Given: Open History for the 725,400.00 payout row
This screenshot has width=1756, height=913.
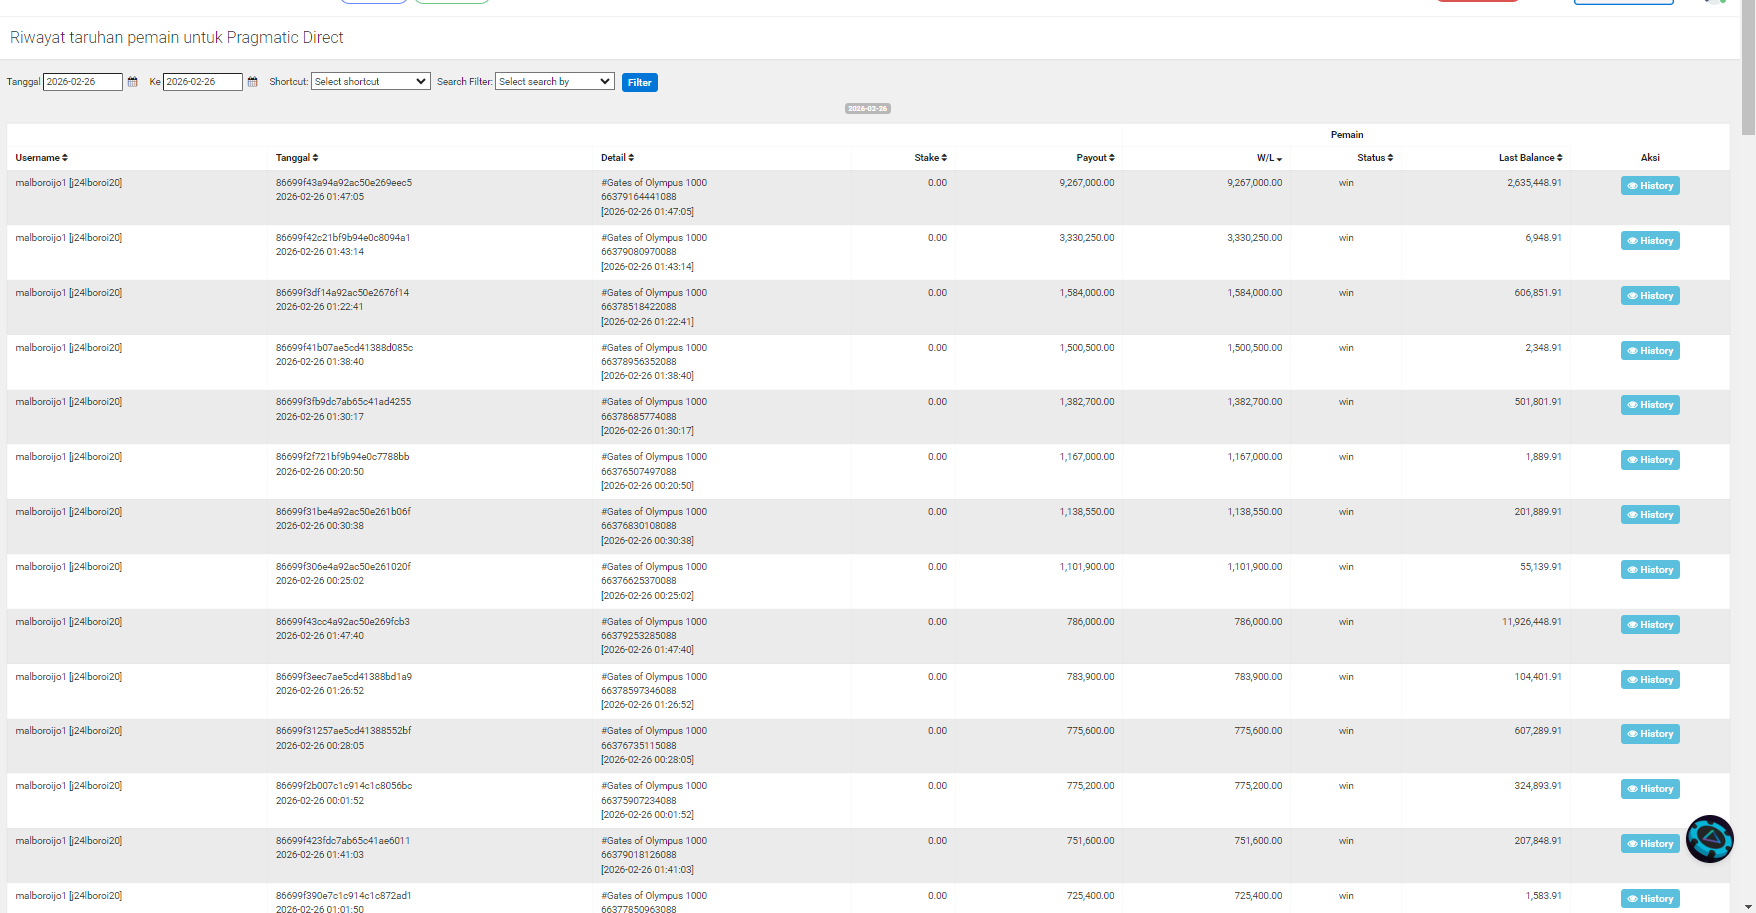Looking at the screenshot, I should (1650, 899).
